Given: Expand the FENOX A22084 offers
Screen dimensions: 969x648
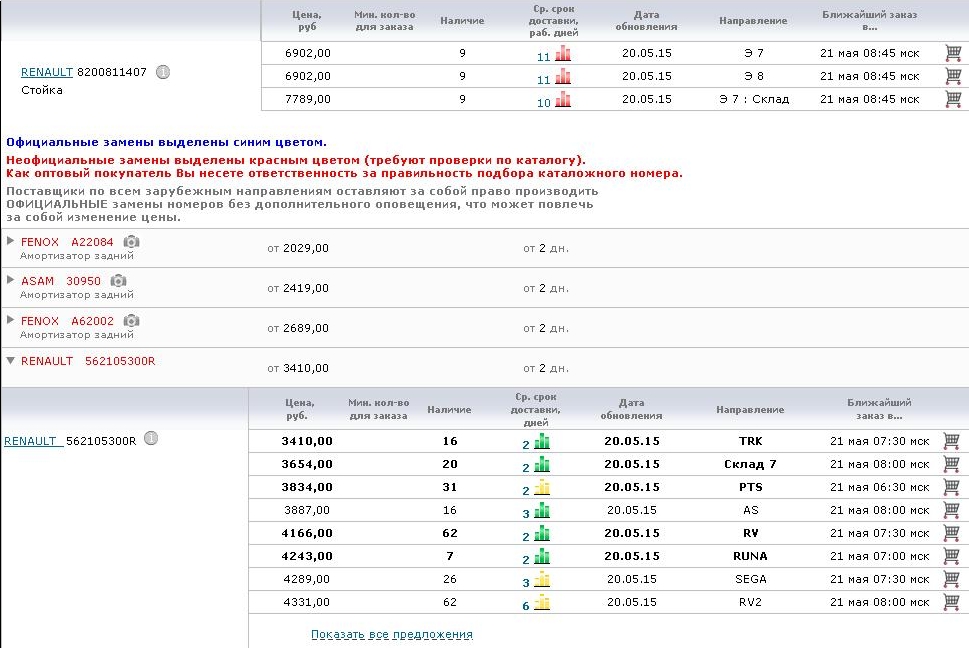Looking at the screenshot, I should click(x=11, y=240).
